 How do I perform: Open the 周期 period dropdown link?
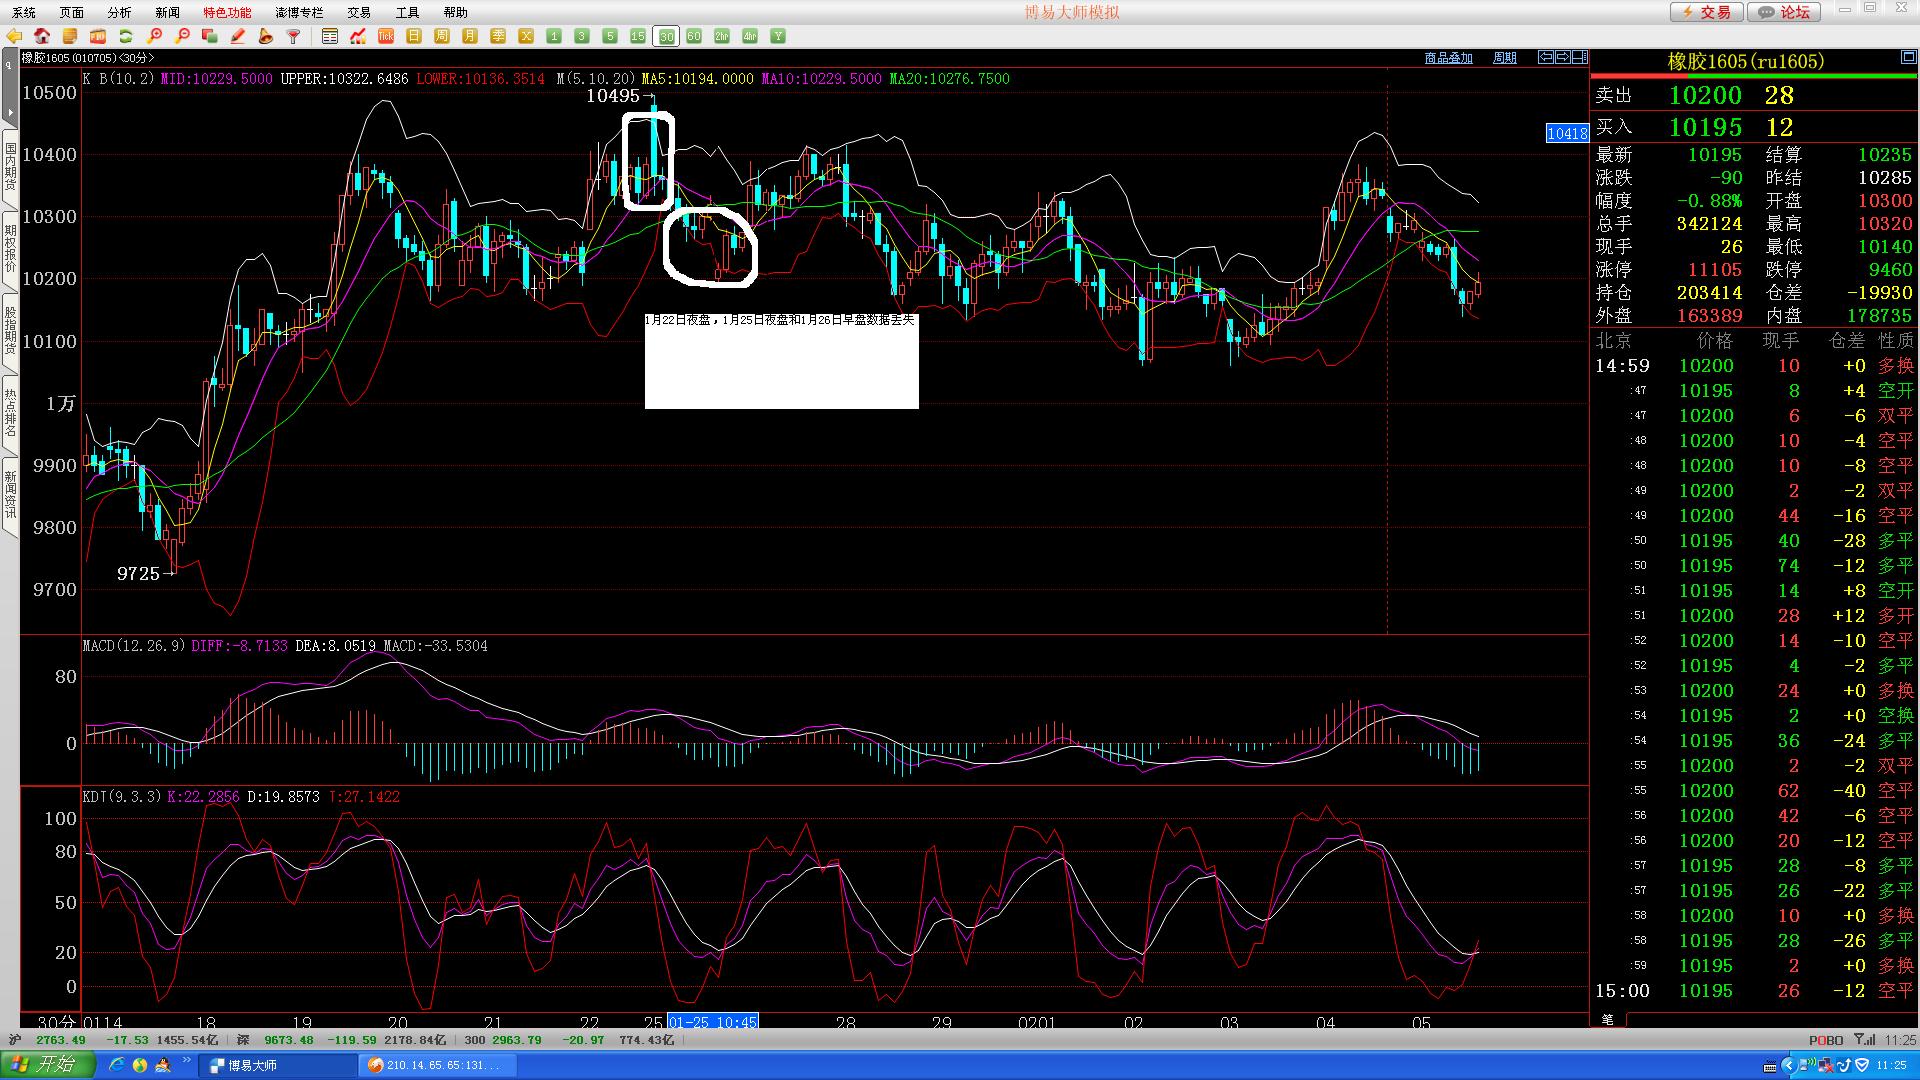(x=1504, y=58)
